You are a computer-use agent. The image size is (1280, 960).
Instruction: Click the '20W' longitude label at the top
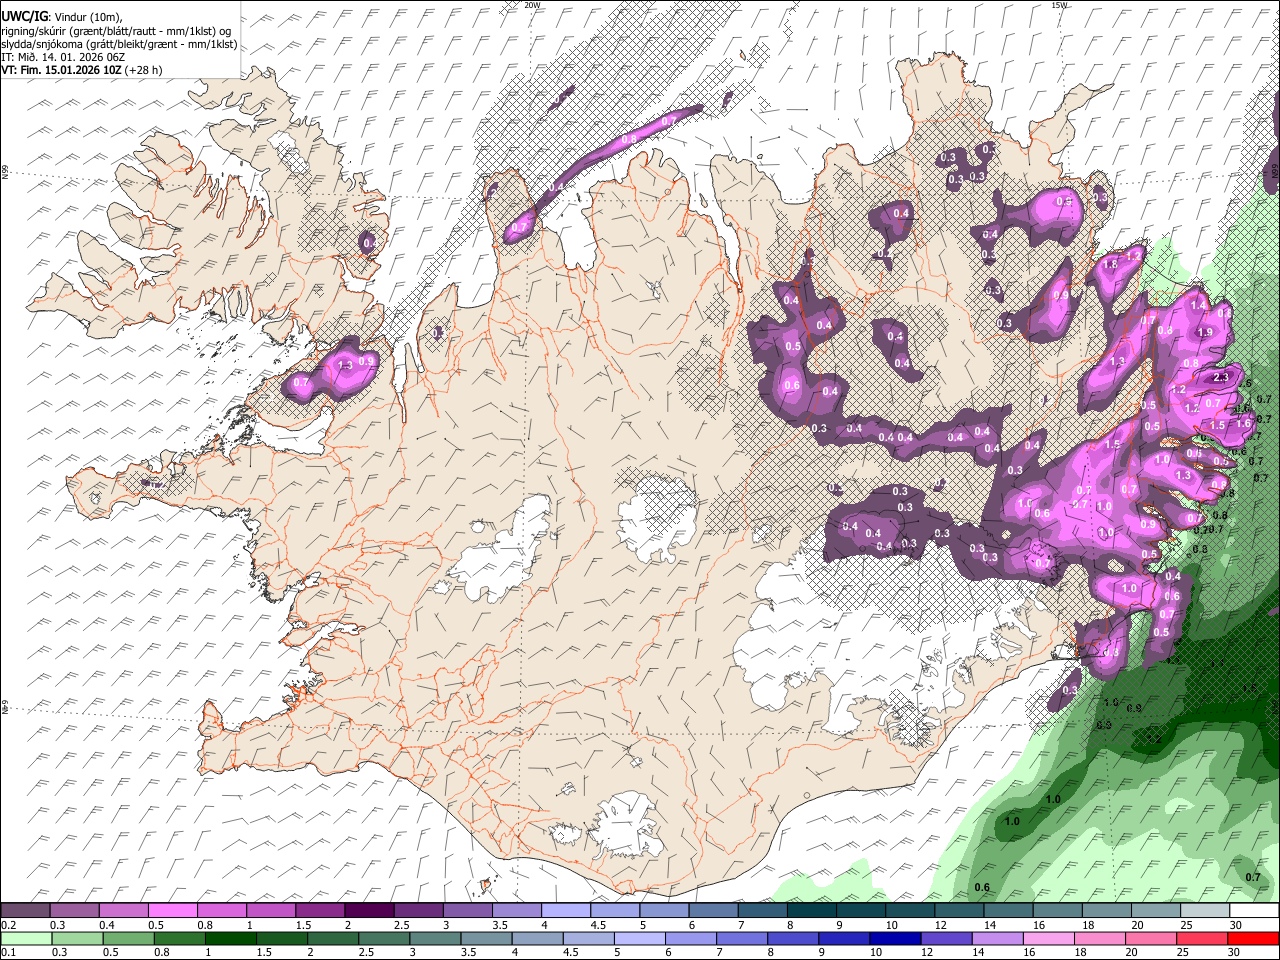point(532,5)
